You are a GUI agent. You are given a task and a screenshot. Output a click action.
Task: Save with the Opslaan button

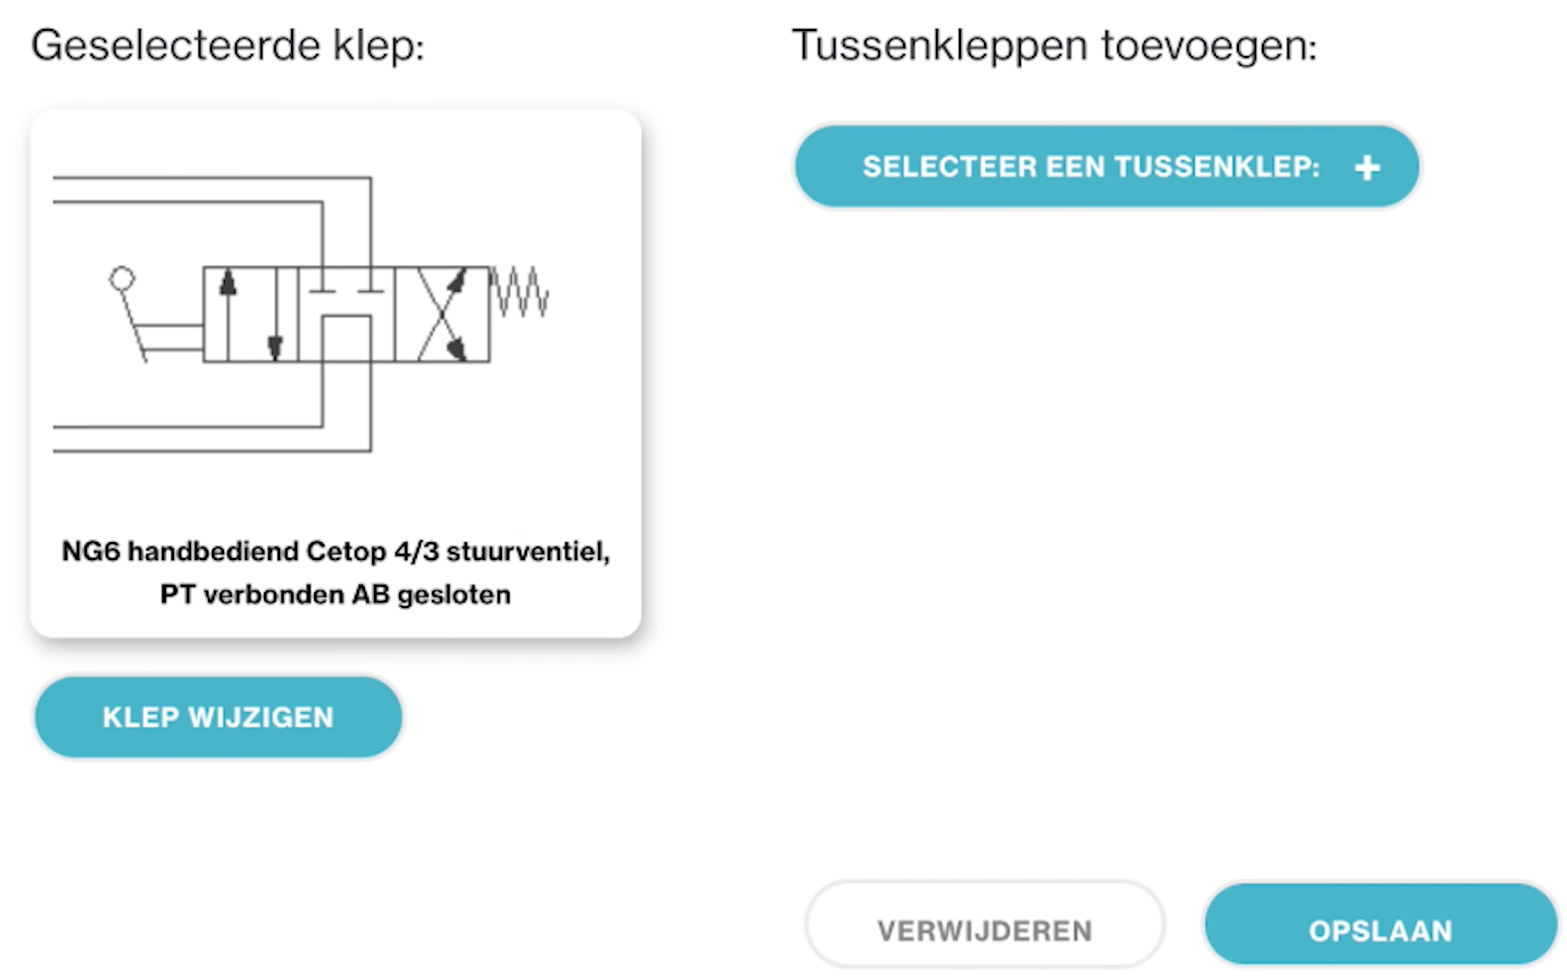1380,928
